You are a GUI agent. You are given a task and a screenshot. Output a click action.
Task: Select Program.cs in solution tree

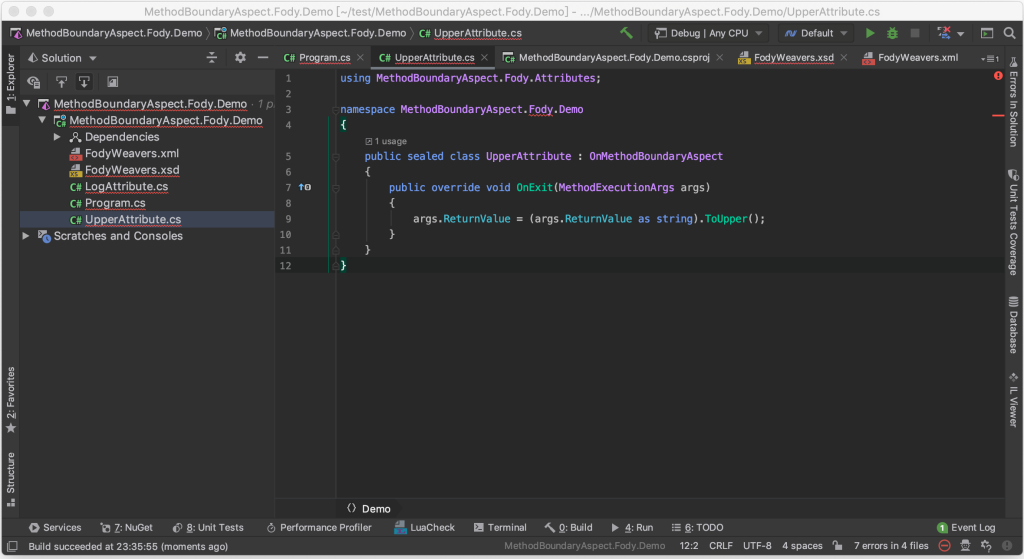pyautogui.click(x=115, y=202)
